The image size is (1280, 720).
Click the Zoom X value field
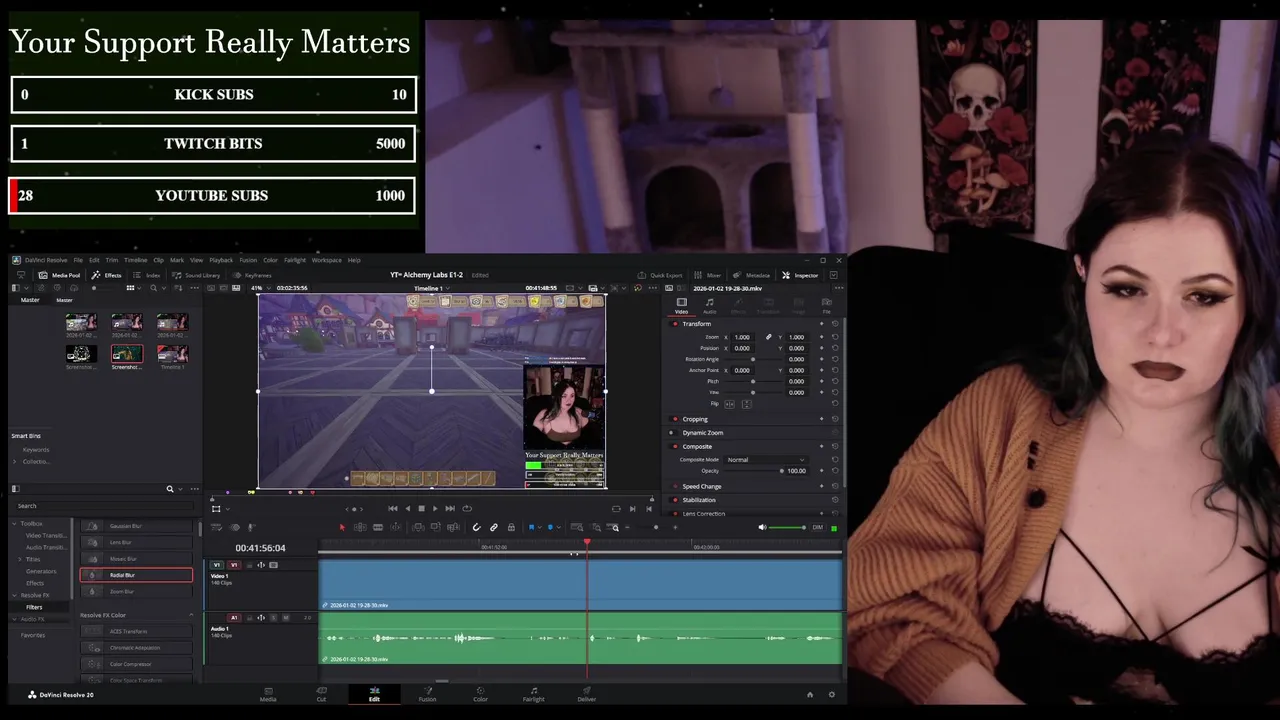point(743,337)
